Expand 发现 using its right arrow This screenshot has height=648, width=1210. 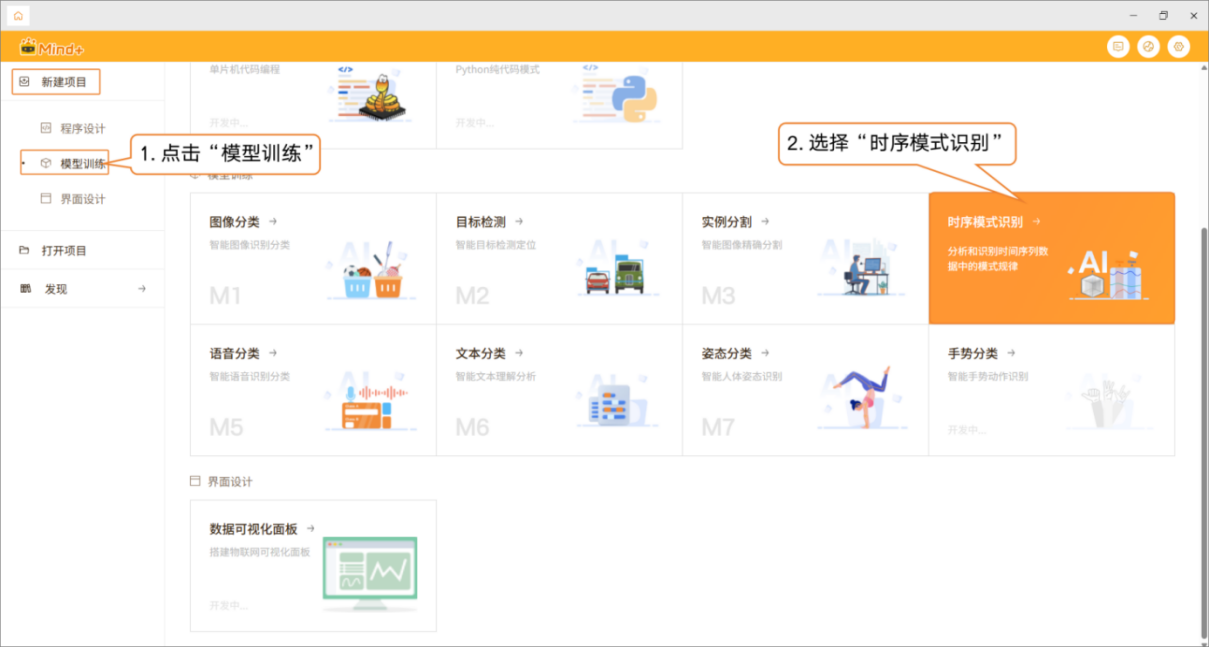pyautogui.click(x=142, y=289)
